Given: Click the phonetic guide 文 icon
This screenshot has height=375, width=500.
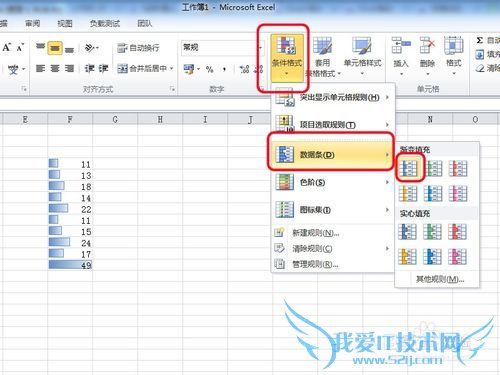Looking at the screenshot, I should (x=13, y=69).
